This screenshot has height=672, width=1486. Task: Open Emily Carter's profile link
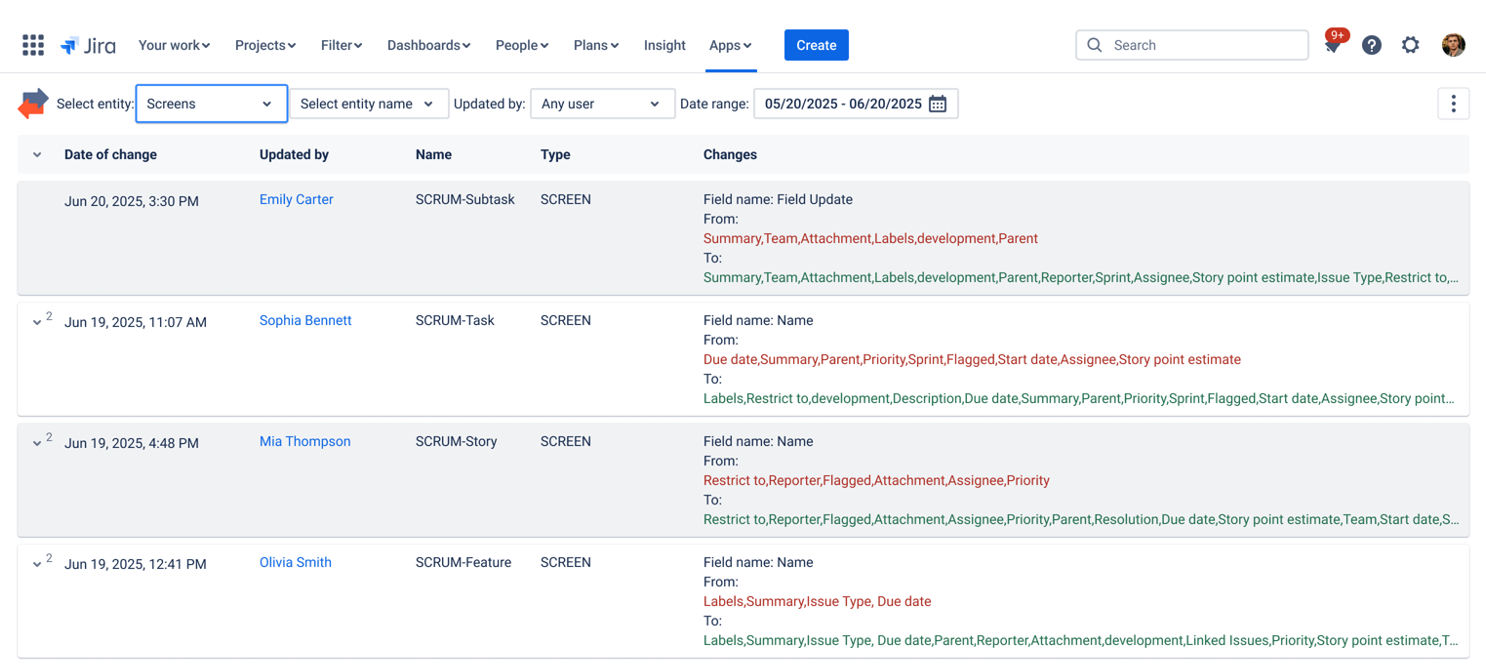click(x=295, y=199)
